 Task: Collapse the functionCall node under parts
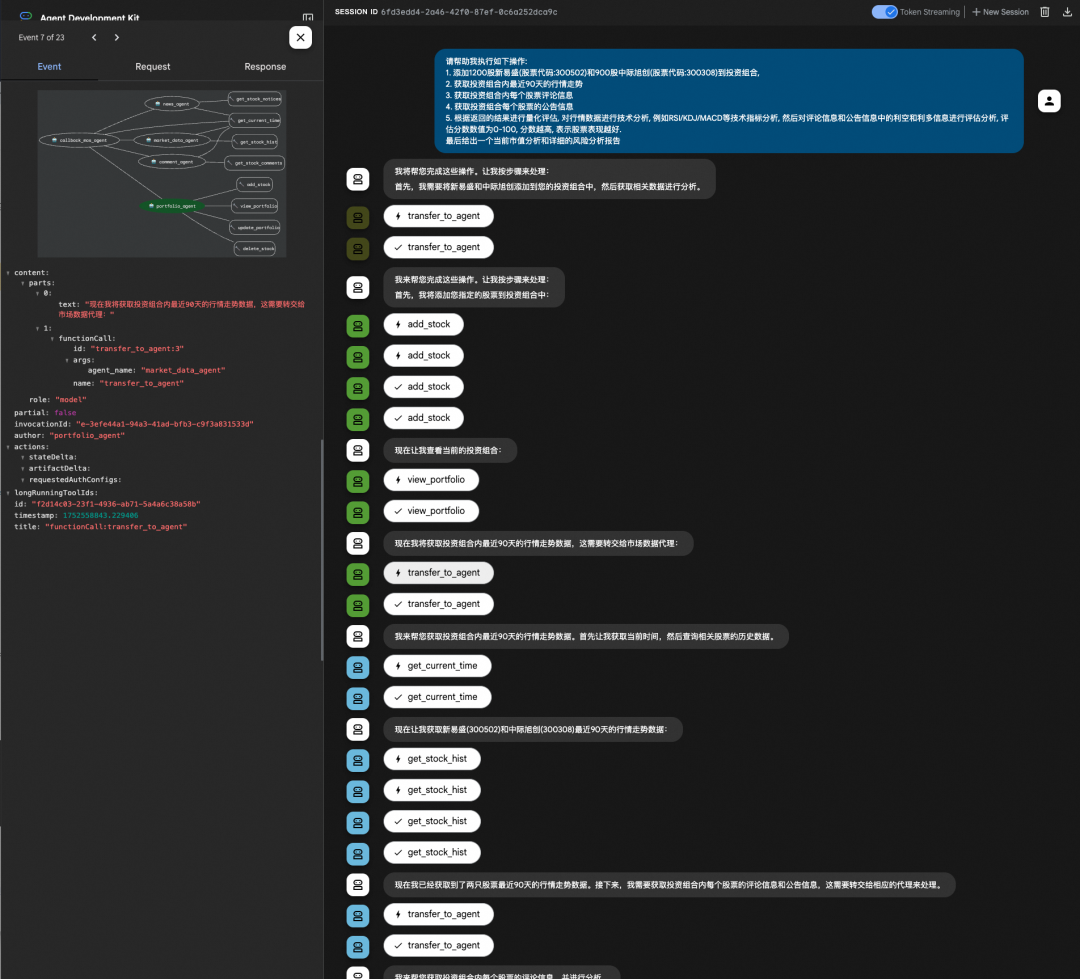coord(52,338)
